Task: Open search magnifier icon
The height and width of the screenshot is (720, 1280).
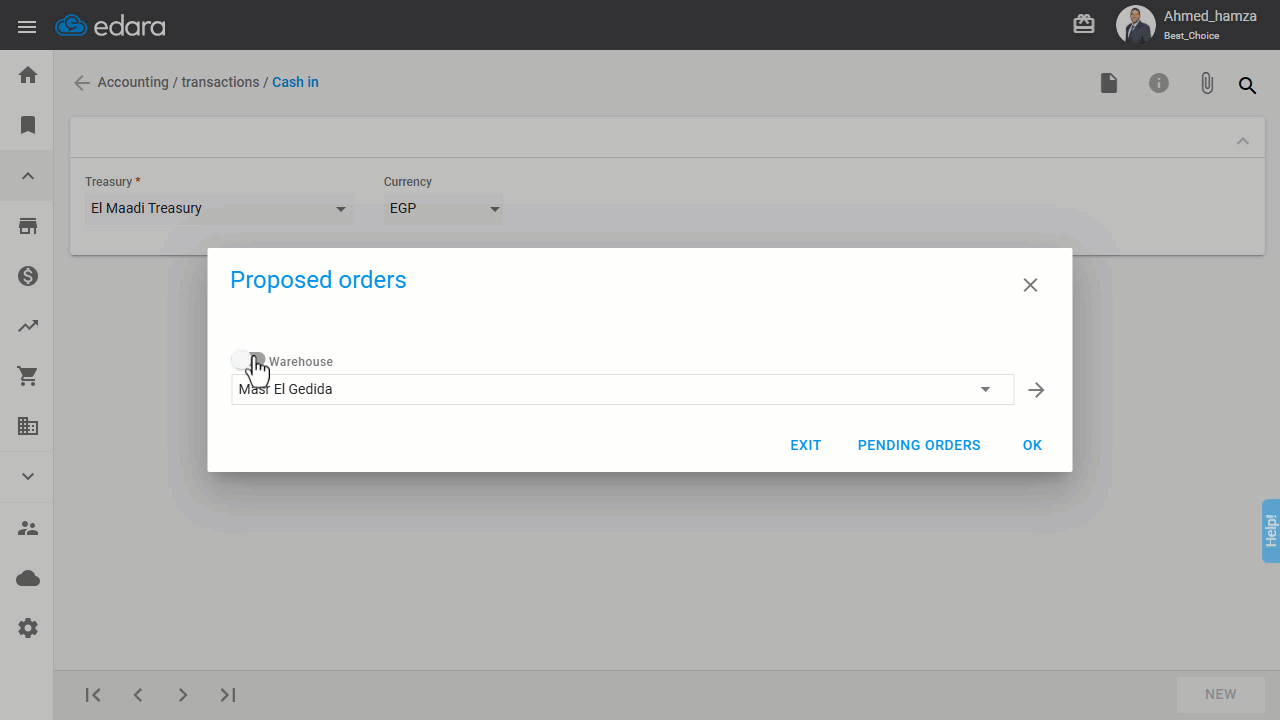Action: [x=1248, y=86]
